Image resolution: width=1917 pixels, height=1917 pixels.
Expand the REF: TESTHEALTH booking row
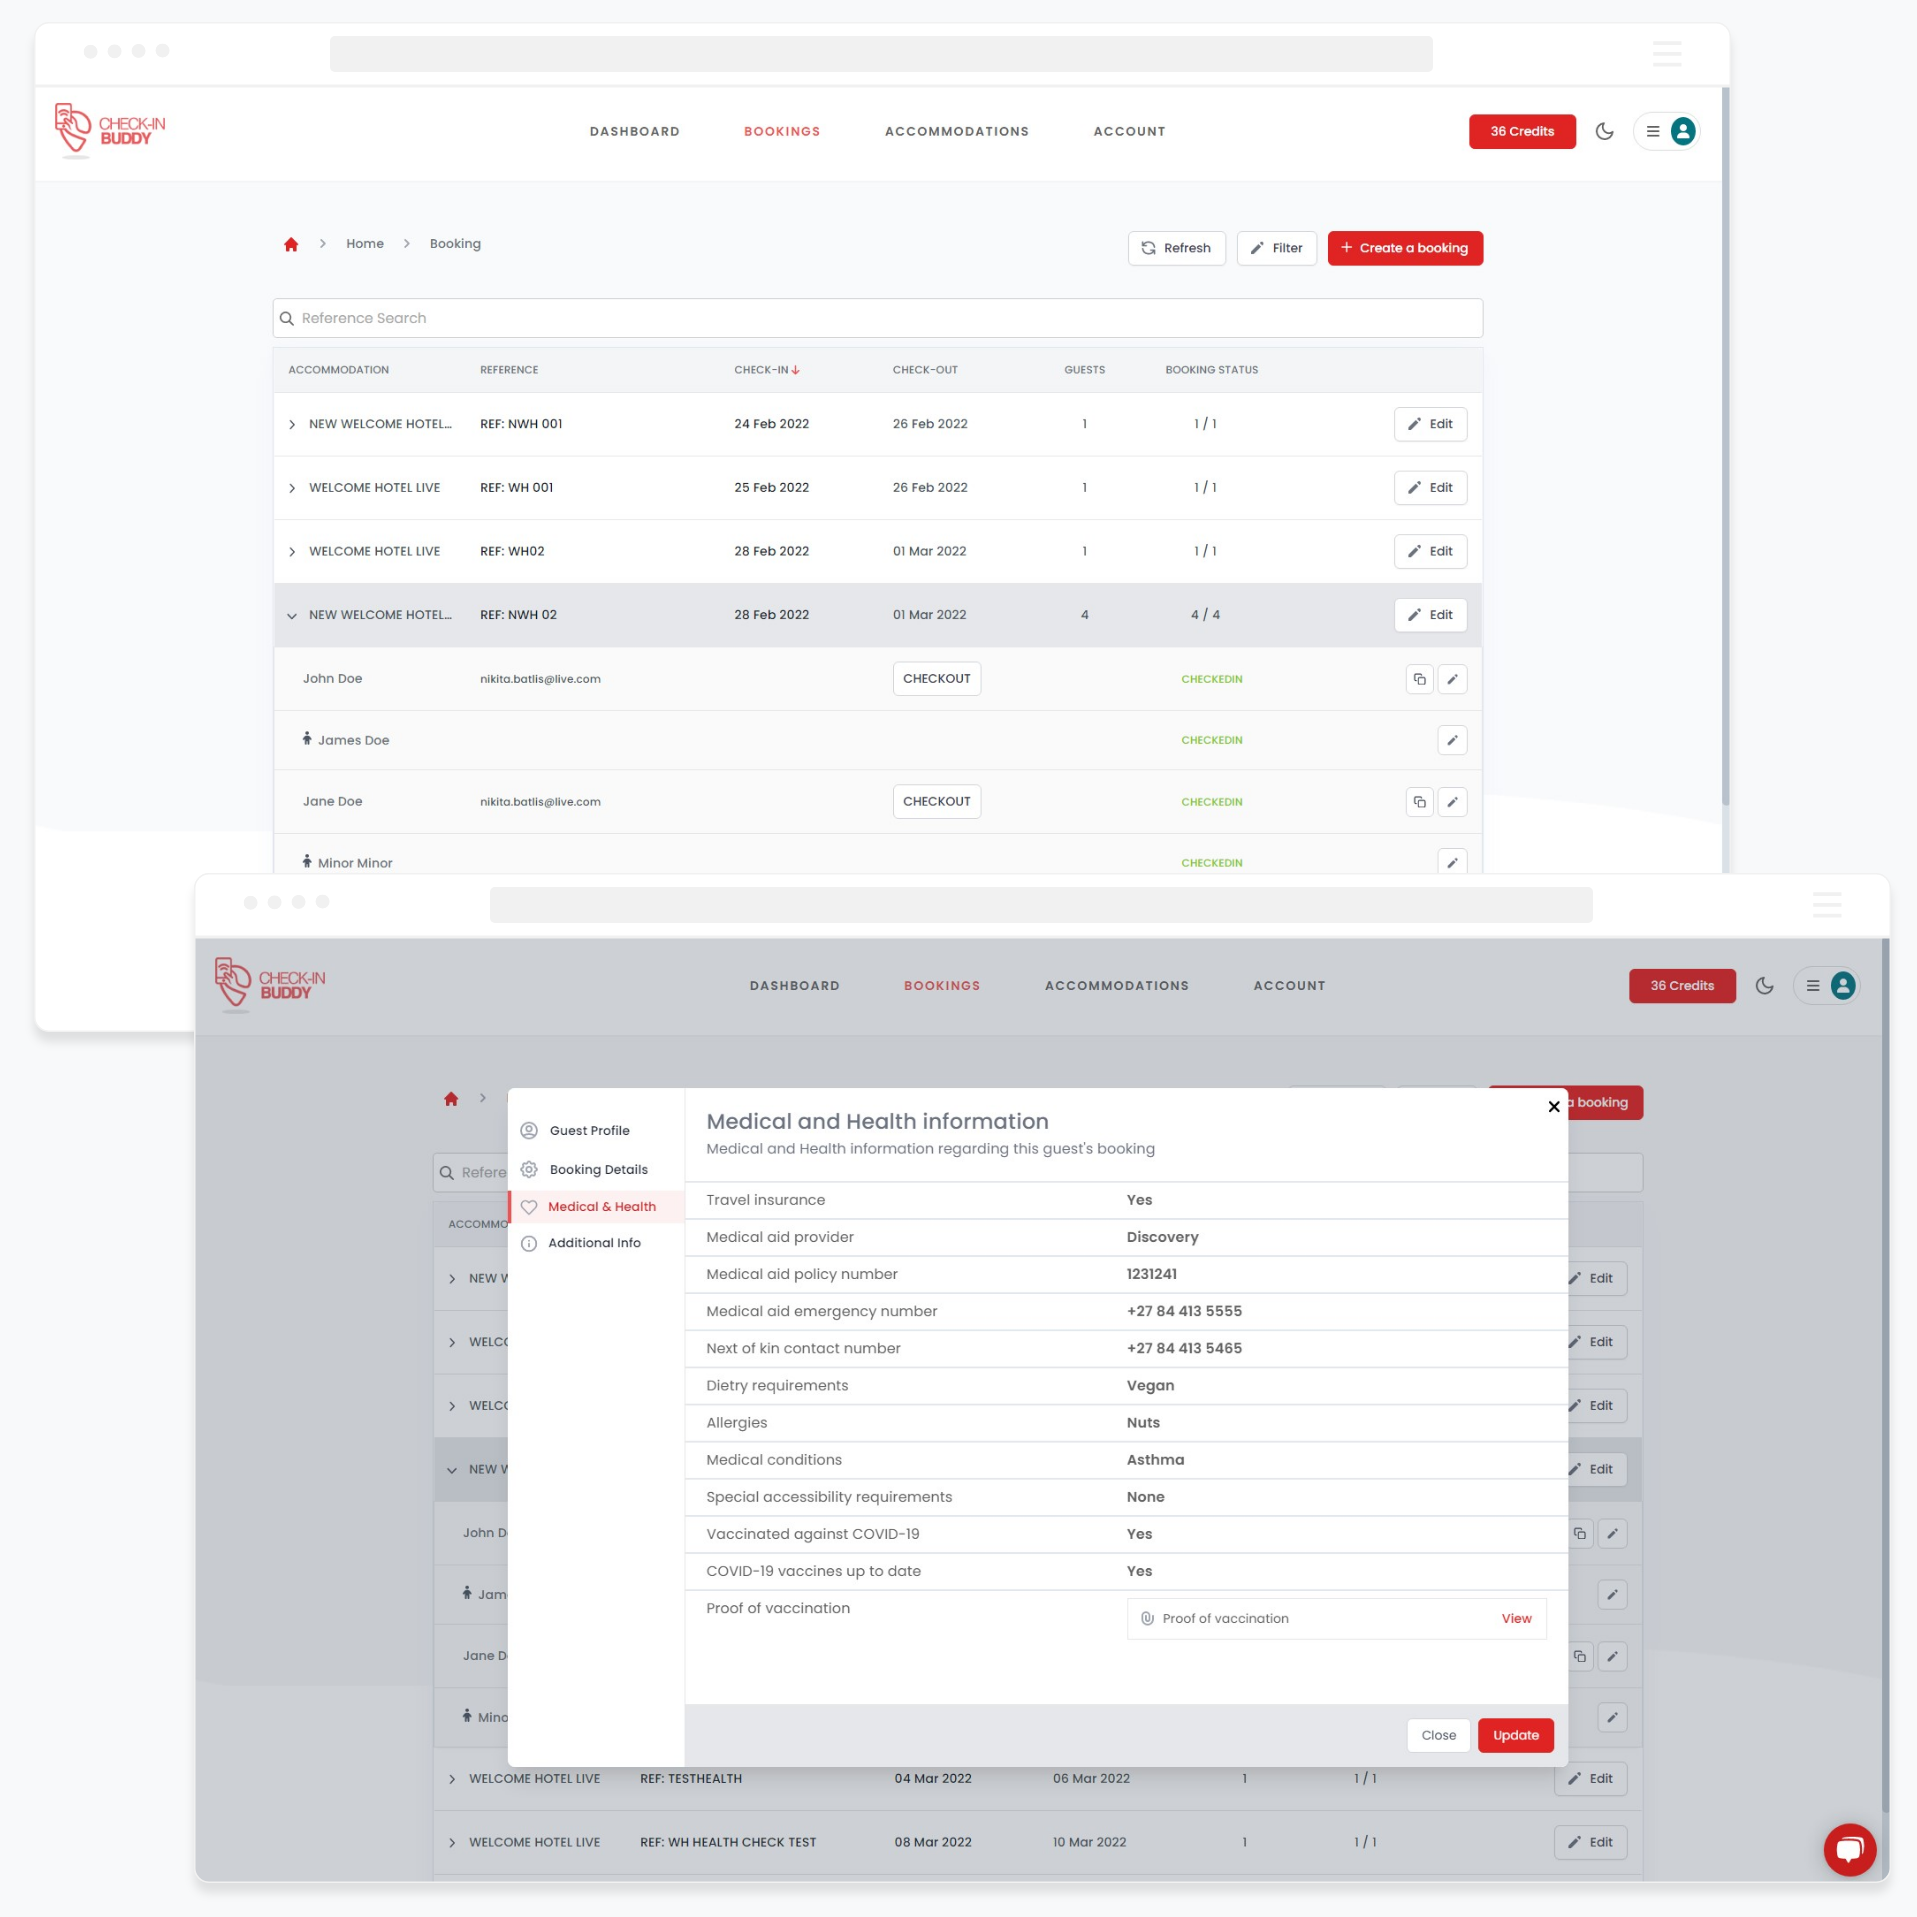click(452, 1780)
